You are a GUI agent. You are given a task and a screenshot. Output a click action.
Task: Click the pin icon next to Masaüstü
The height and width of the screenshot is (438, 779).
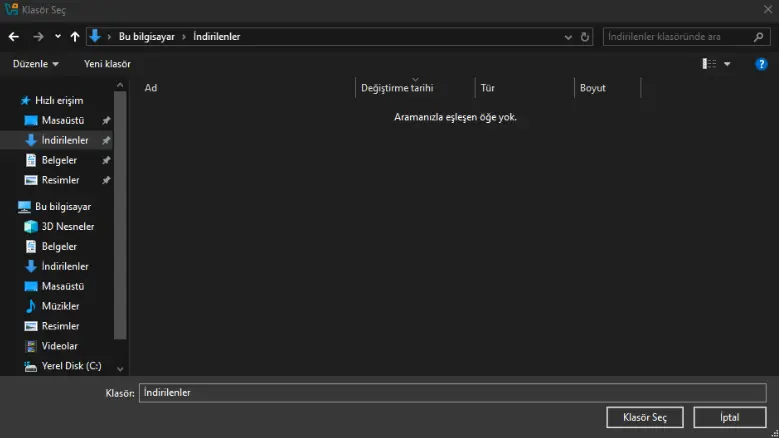point(106,121)
